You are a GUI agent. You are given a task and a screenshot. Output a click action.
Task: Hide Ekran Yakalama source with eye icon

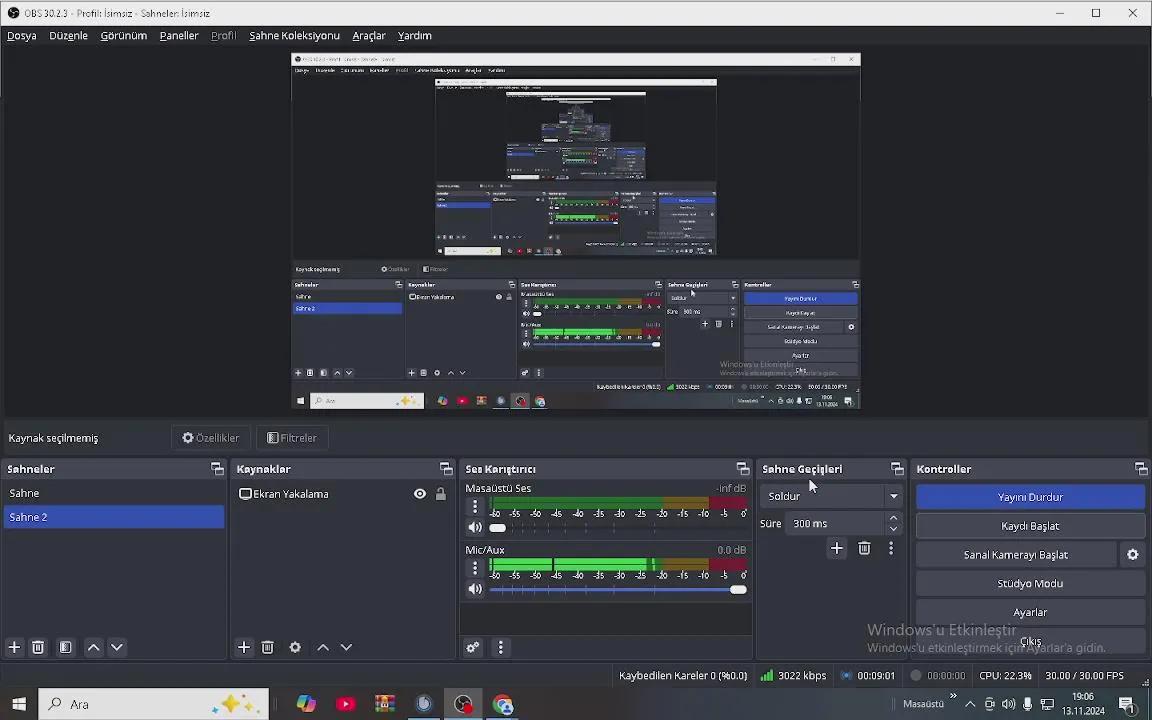point(420,494)
